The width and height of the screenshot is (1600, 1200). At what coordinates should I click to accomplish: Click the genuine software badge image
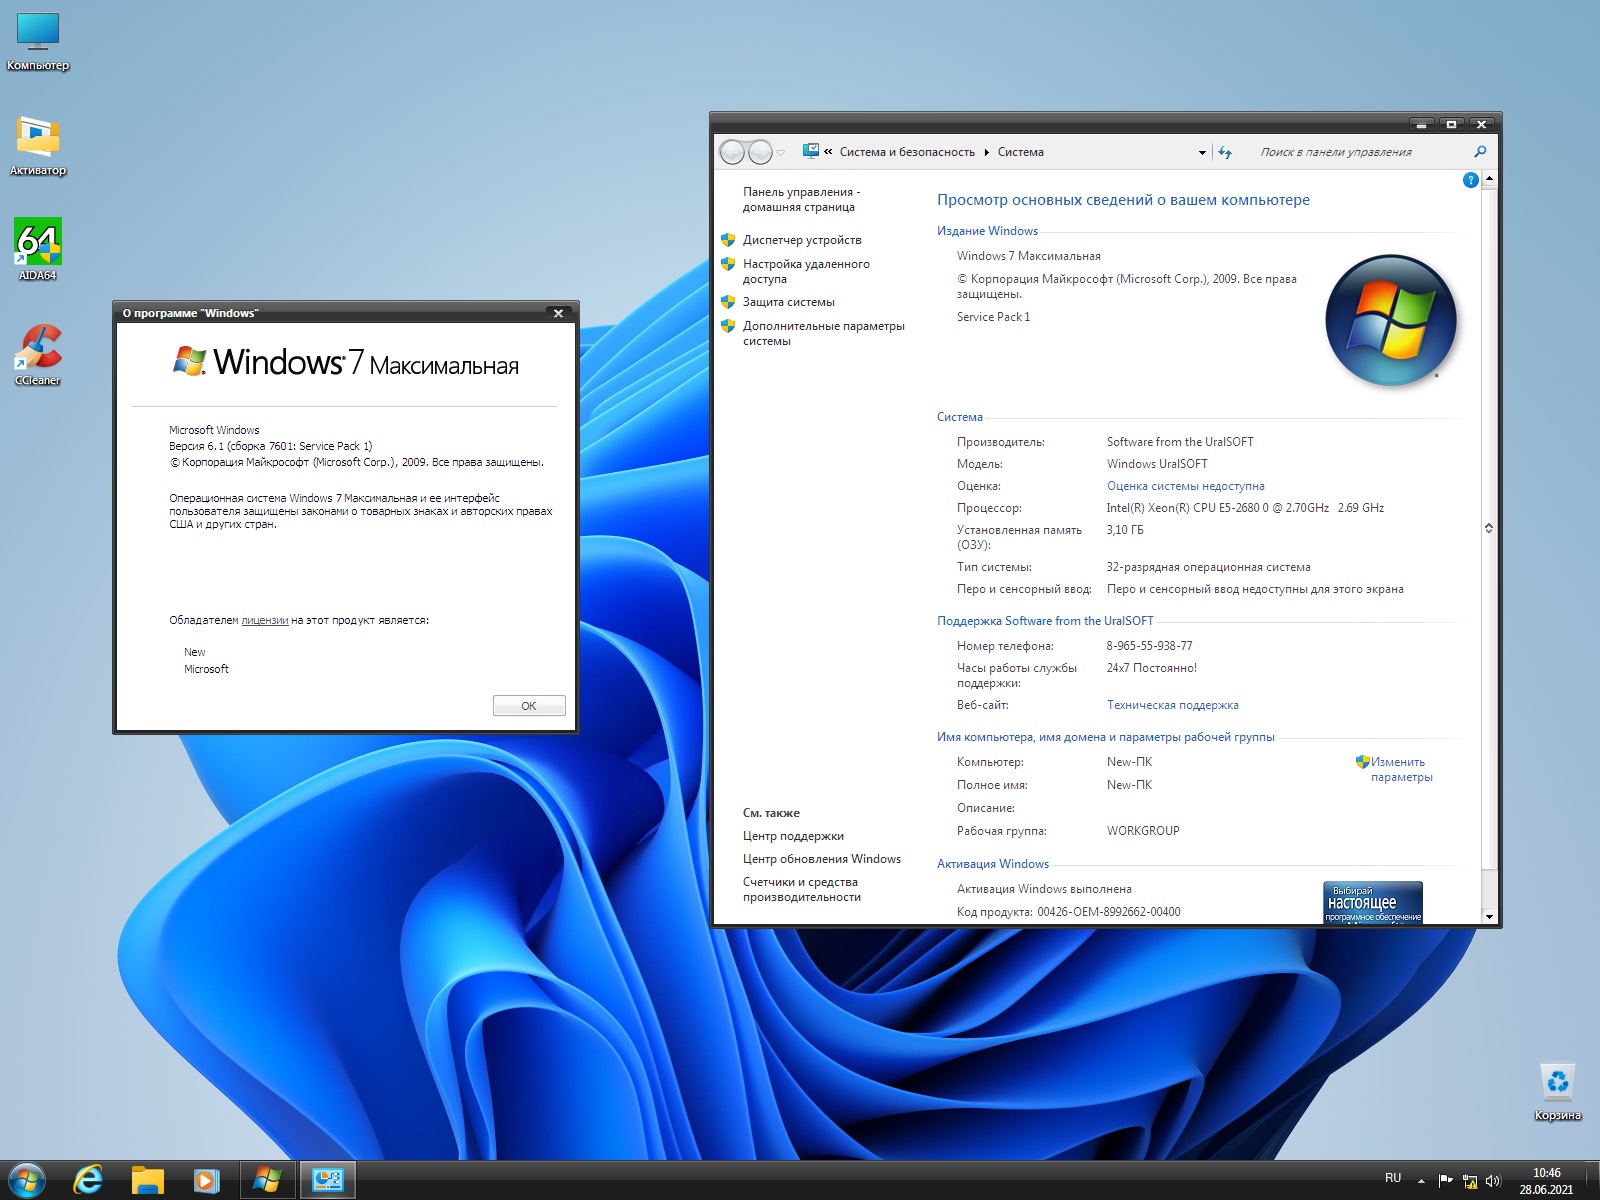click(x=1372, y=902)
